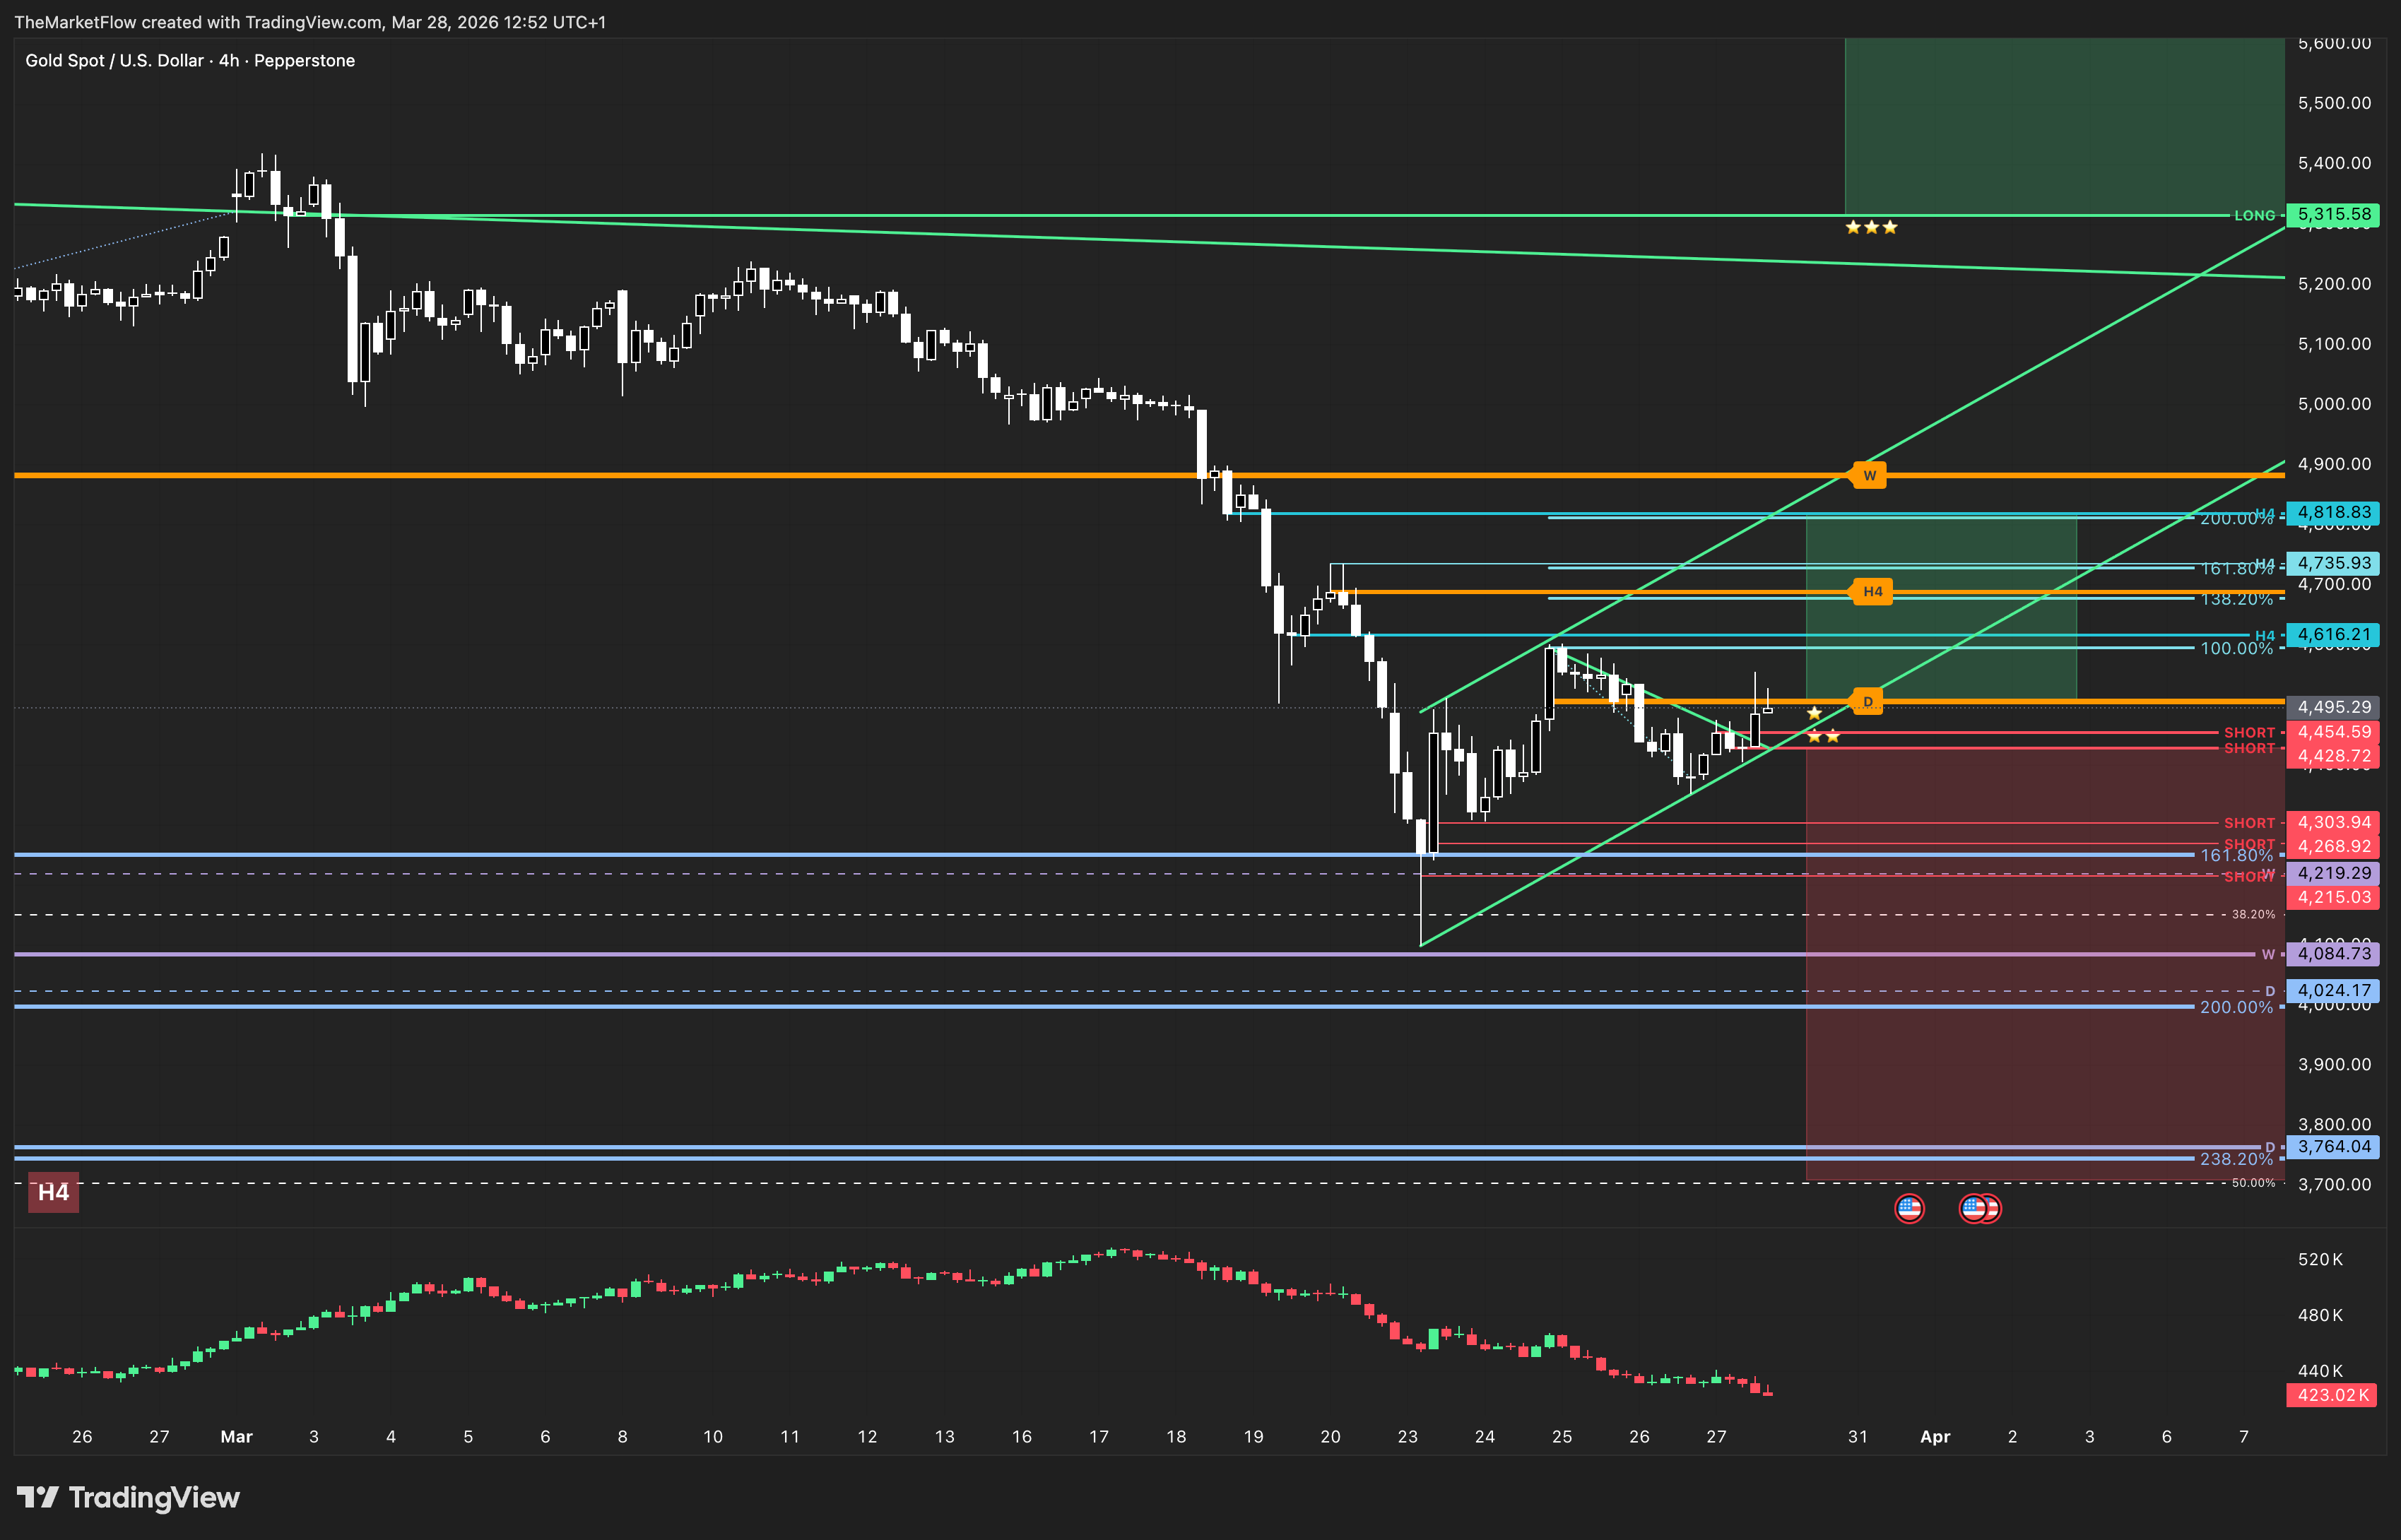The image size is (2401, 1540).
Task: Click the Apr date on time axis
Action: pos(1935,1436)
